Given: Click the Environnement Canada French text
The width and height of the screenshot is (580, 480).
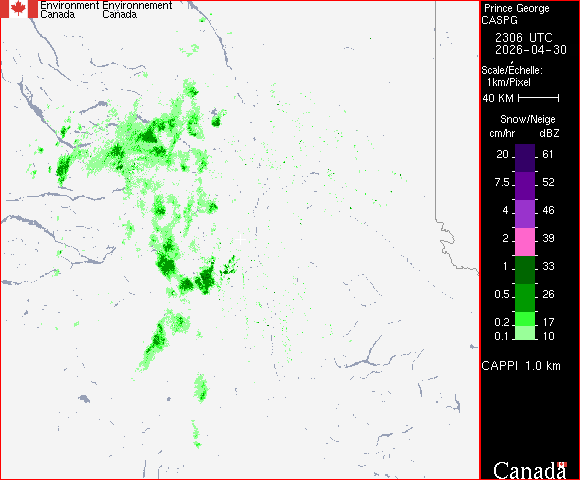Looking at the screenshot, I should click(137, 10).
